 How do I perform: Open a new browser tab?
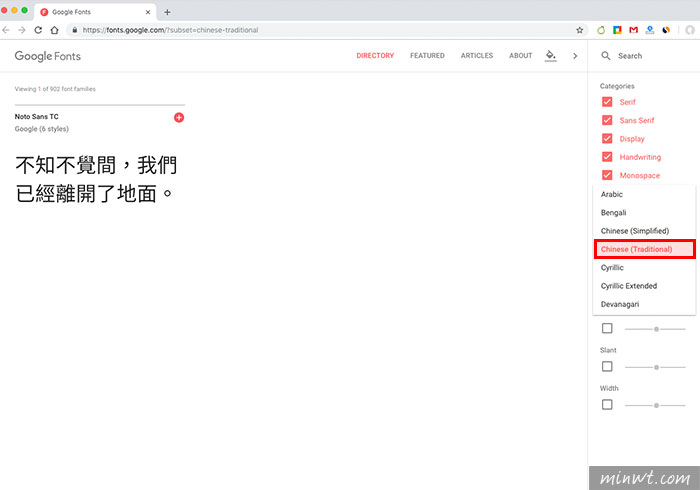pyautogui.click(x=167, y=12)
